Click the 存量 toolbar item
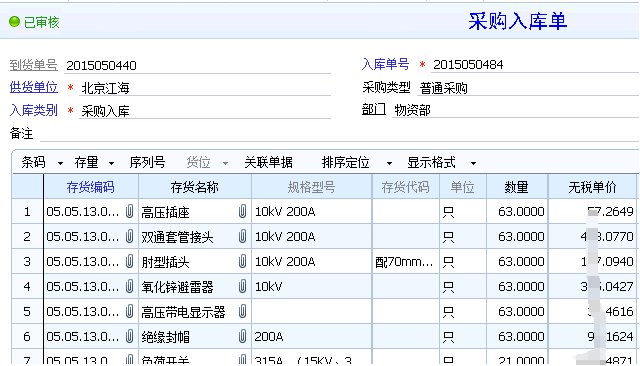Viewport: 640px width, 366px height. (86, 162)
